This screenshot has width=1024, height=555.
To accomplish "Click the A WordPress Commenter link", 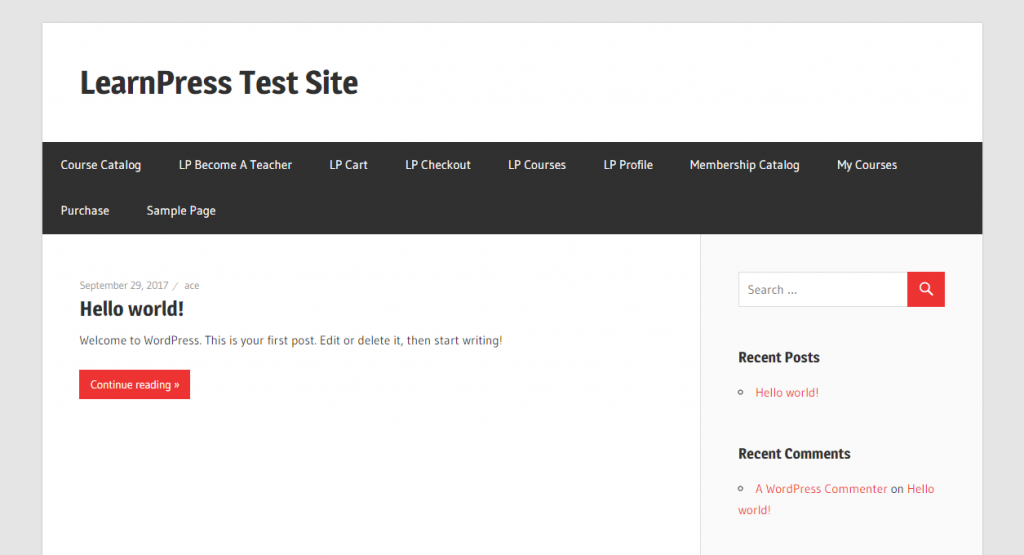I will (821, 488).
